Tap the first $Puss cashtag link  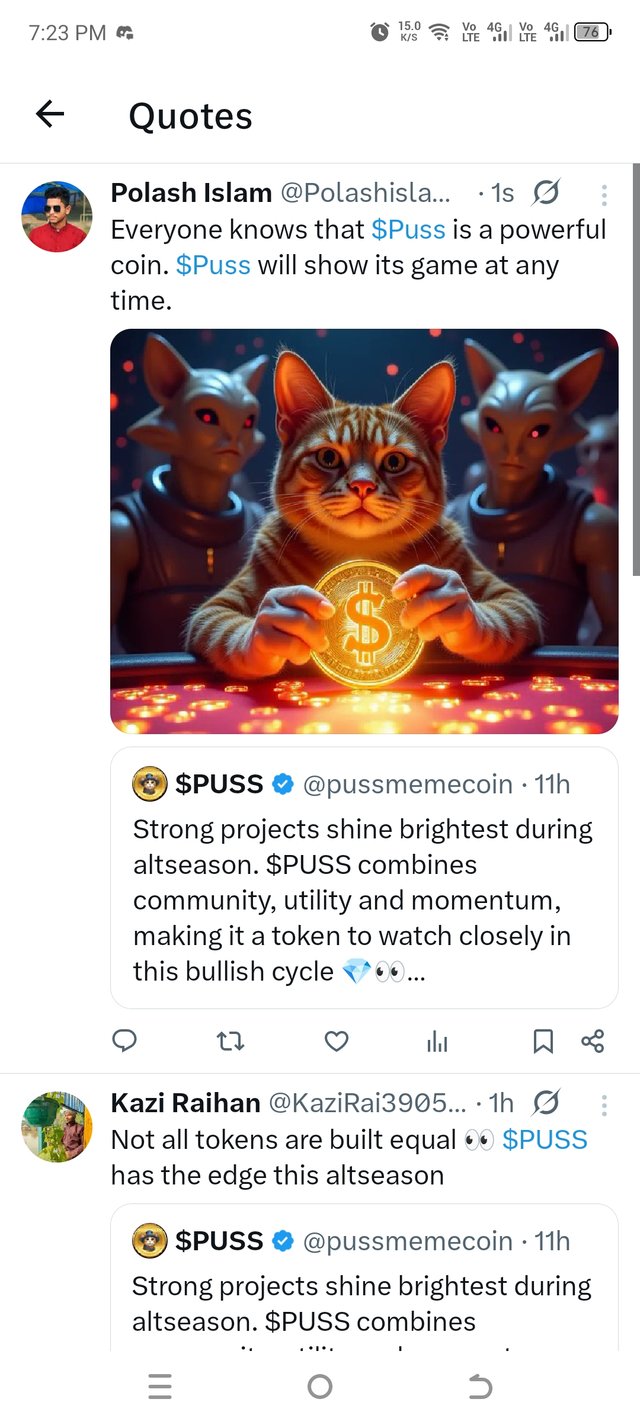(x=408, y=229)
